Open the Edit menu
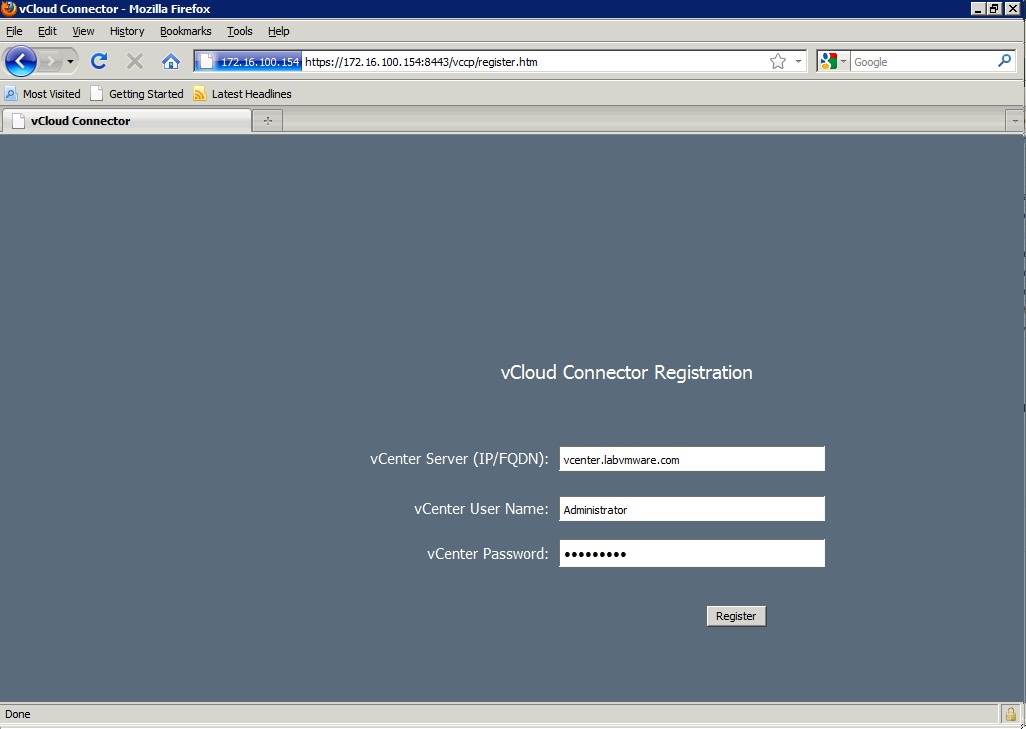Viewport: 1026px width, 729px height. click(x=47, y=31)
